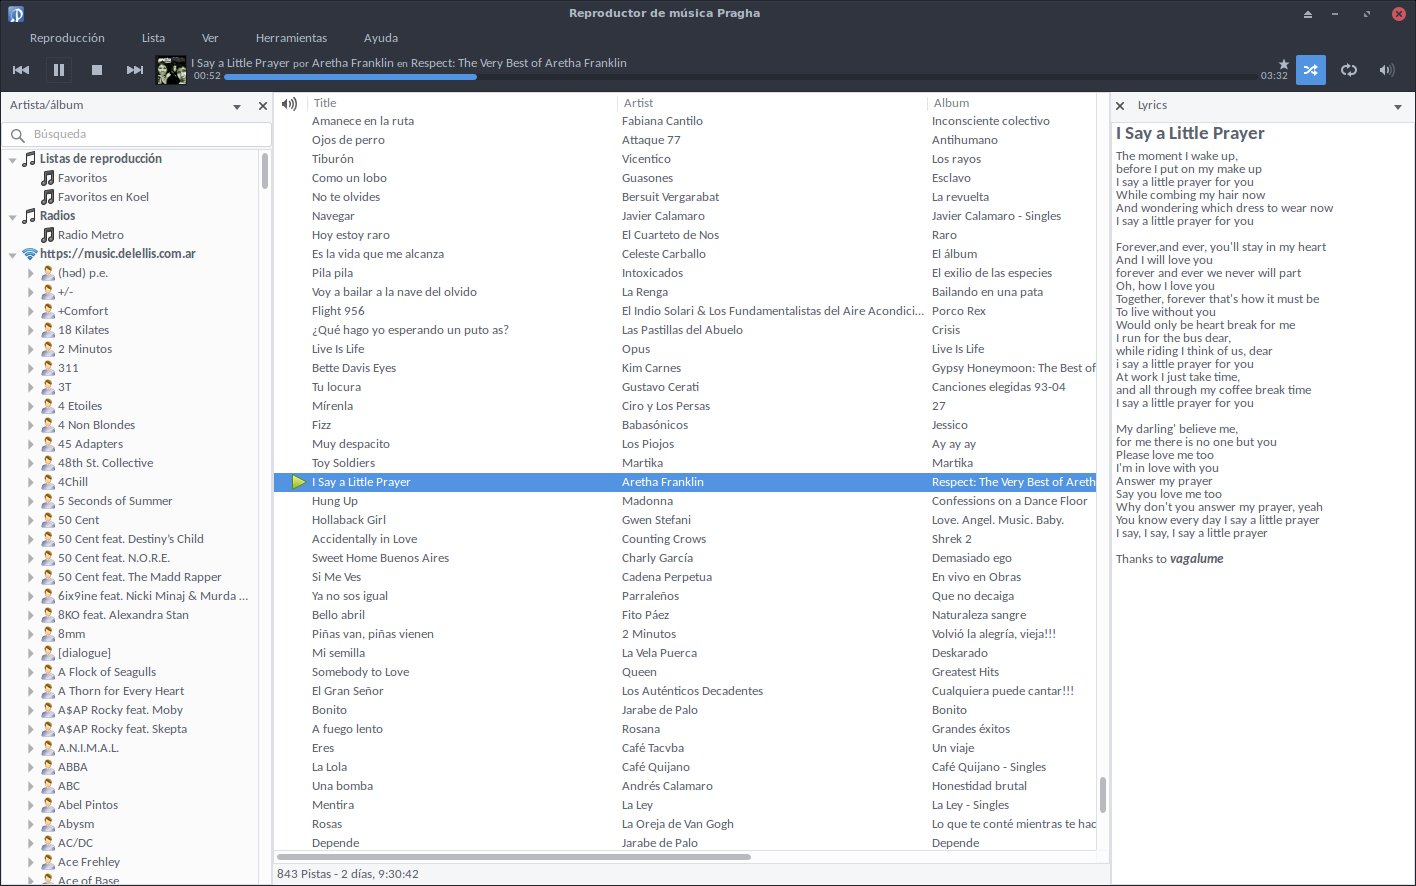This screenshot has height=886, width=1416.
Task: Open the volume control
Action: click(1386, 70)
